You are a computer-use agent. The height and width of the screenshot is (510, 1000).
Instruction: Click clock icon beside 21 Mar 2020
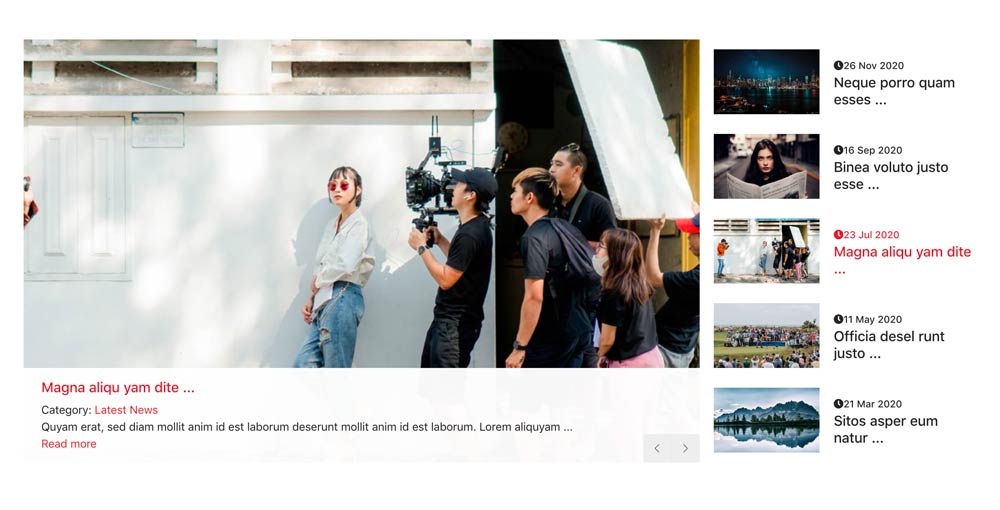[838, 404]
